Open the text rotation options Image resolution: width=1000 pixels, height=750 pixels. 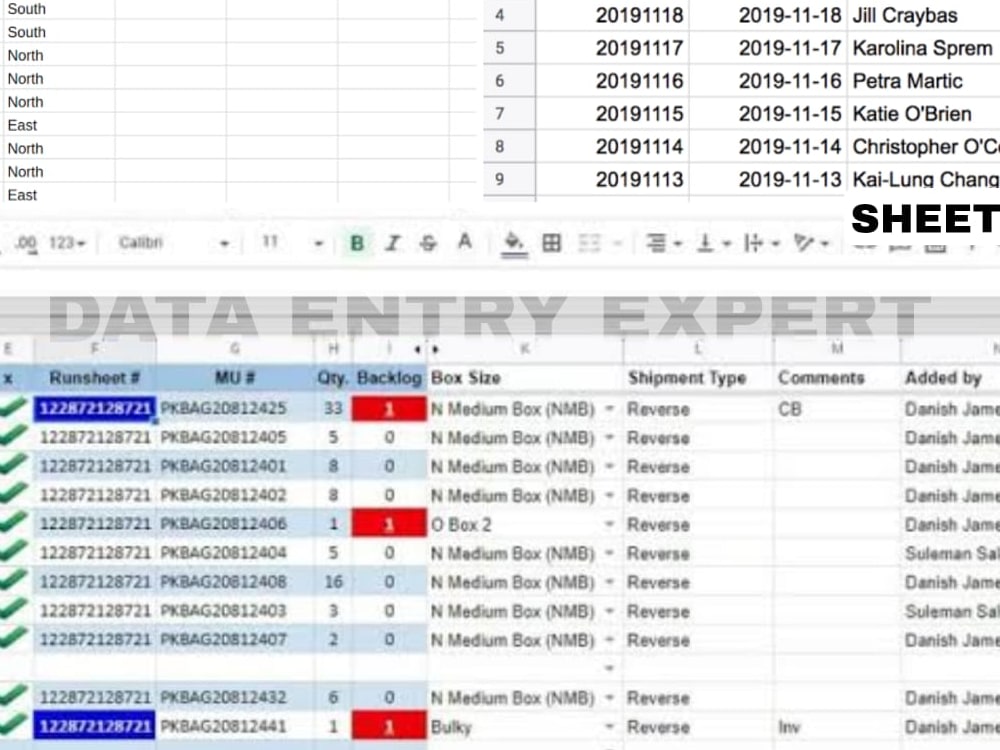click(x=811, y=243)
